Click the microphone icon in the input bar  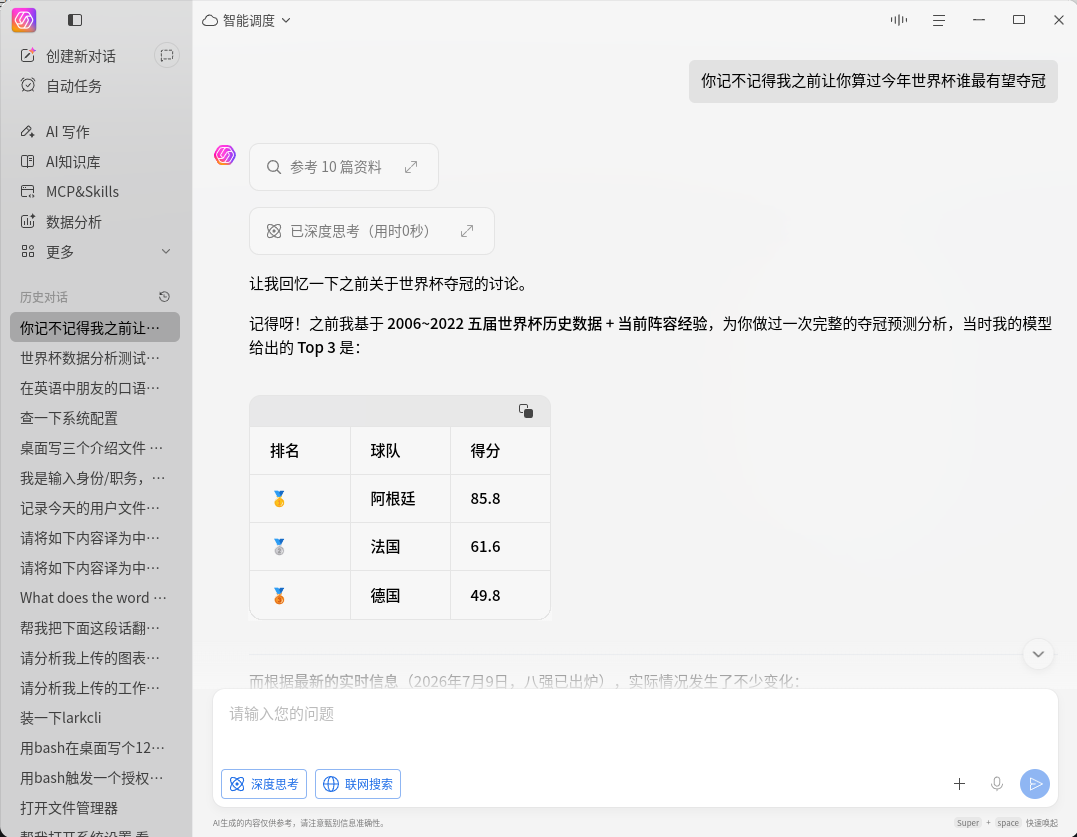coord(997,783)
